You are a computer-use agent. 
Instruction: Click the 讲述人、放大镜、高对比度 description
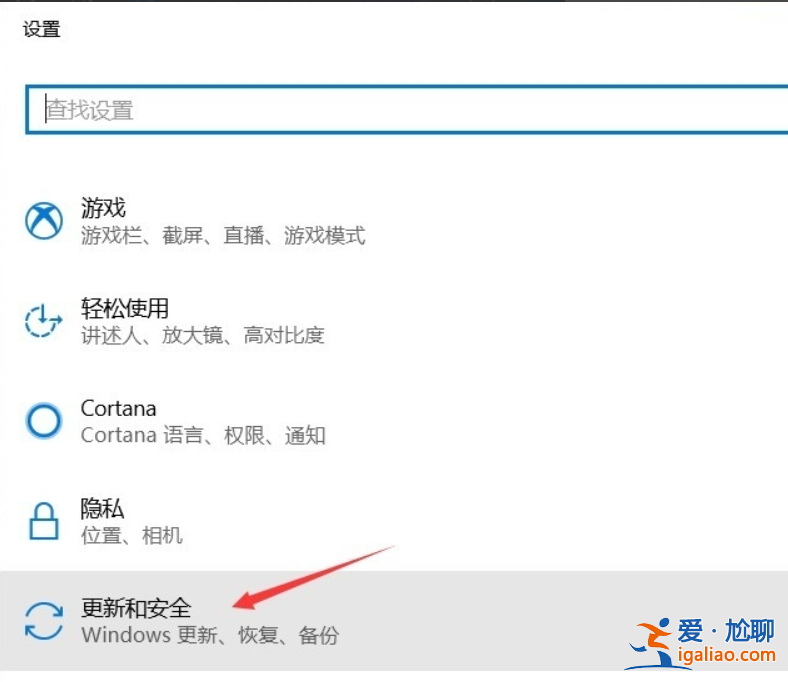203,335
